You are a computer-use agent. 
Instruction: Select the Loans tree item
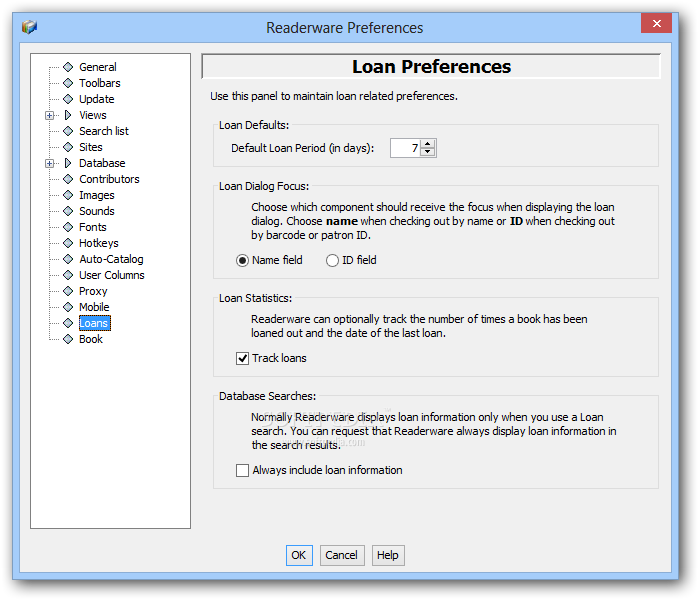95,323
